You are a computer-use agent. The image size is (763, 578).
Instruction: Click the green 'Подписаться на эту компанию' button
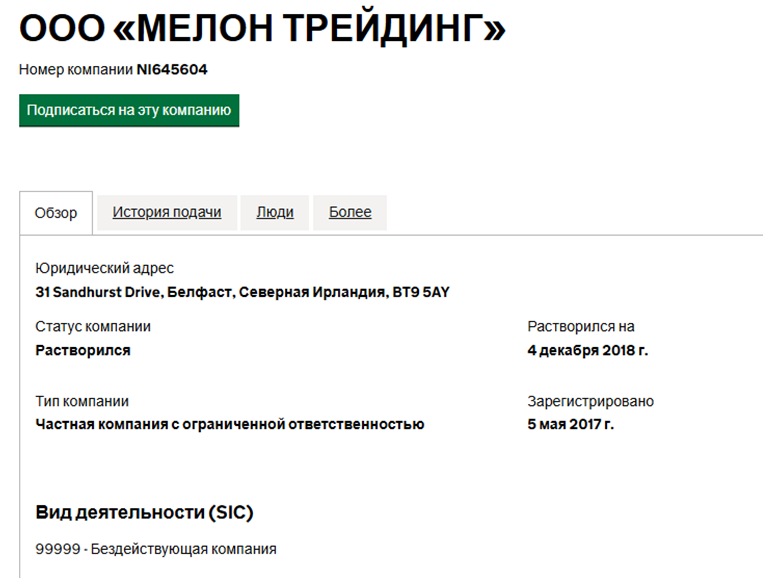click(x=129, y=110)
